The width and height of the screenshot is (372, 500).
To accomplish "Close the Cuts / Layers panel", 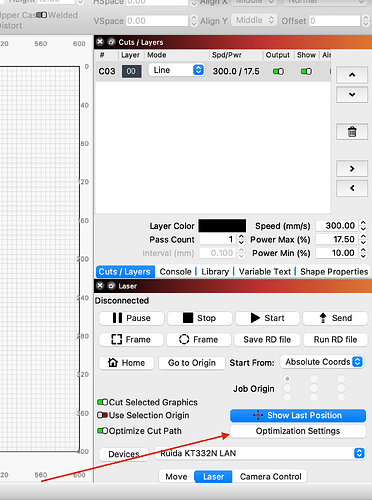I will [x=100, y=42].
